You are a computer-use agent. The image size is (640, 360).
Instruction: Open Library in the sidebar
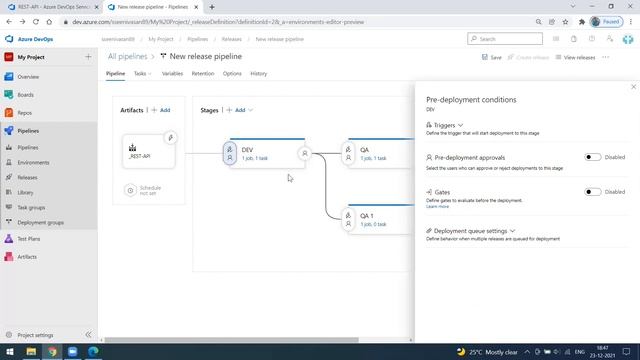click(25, 192)
